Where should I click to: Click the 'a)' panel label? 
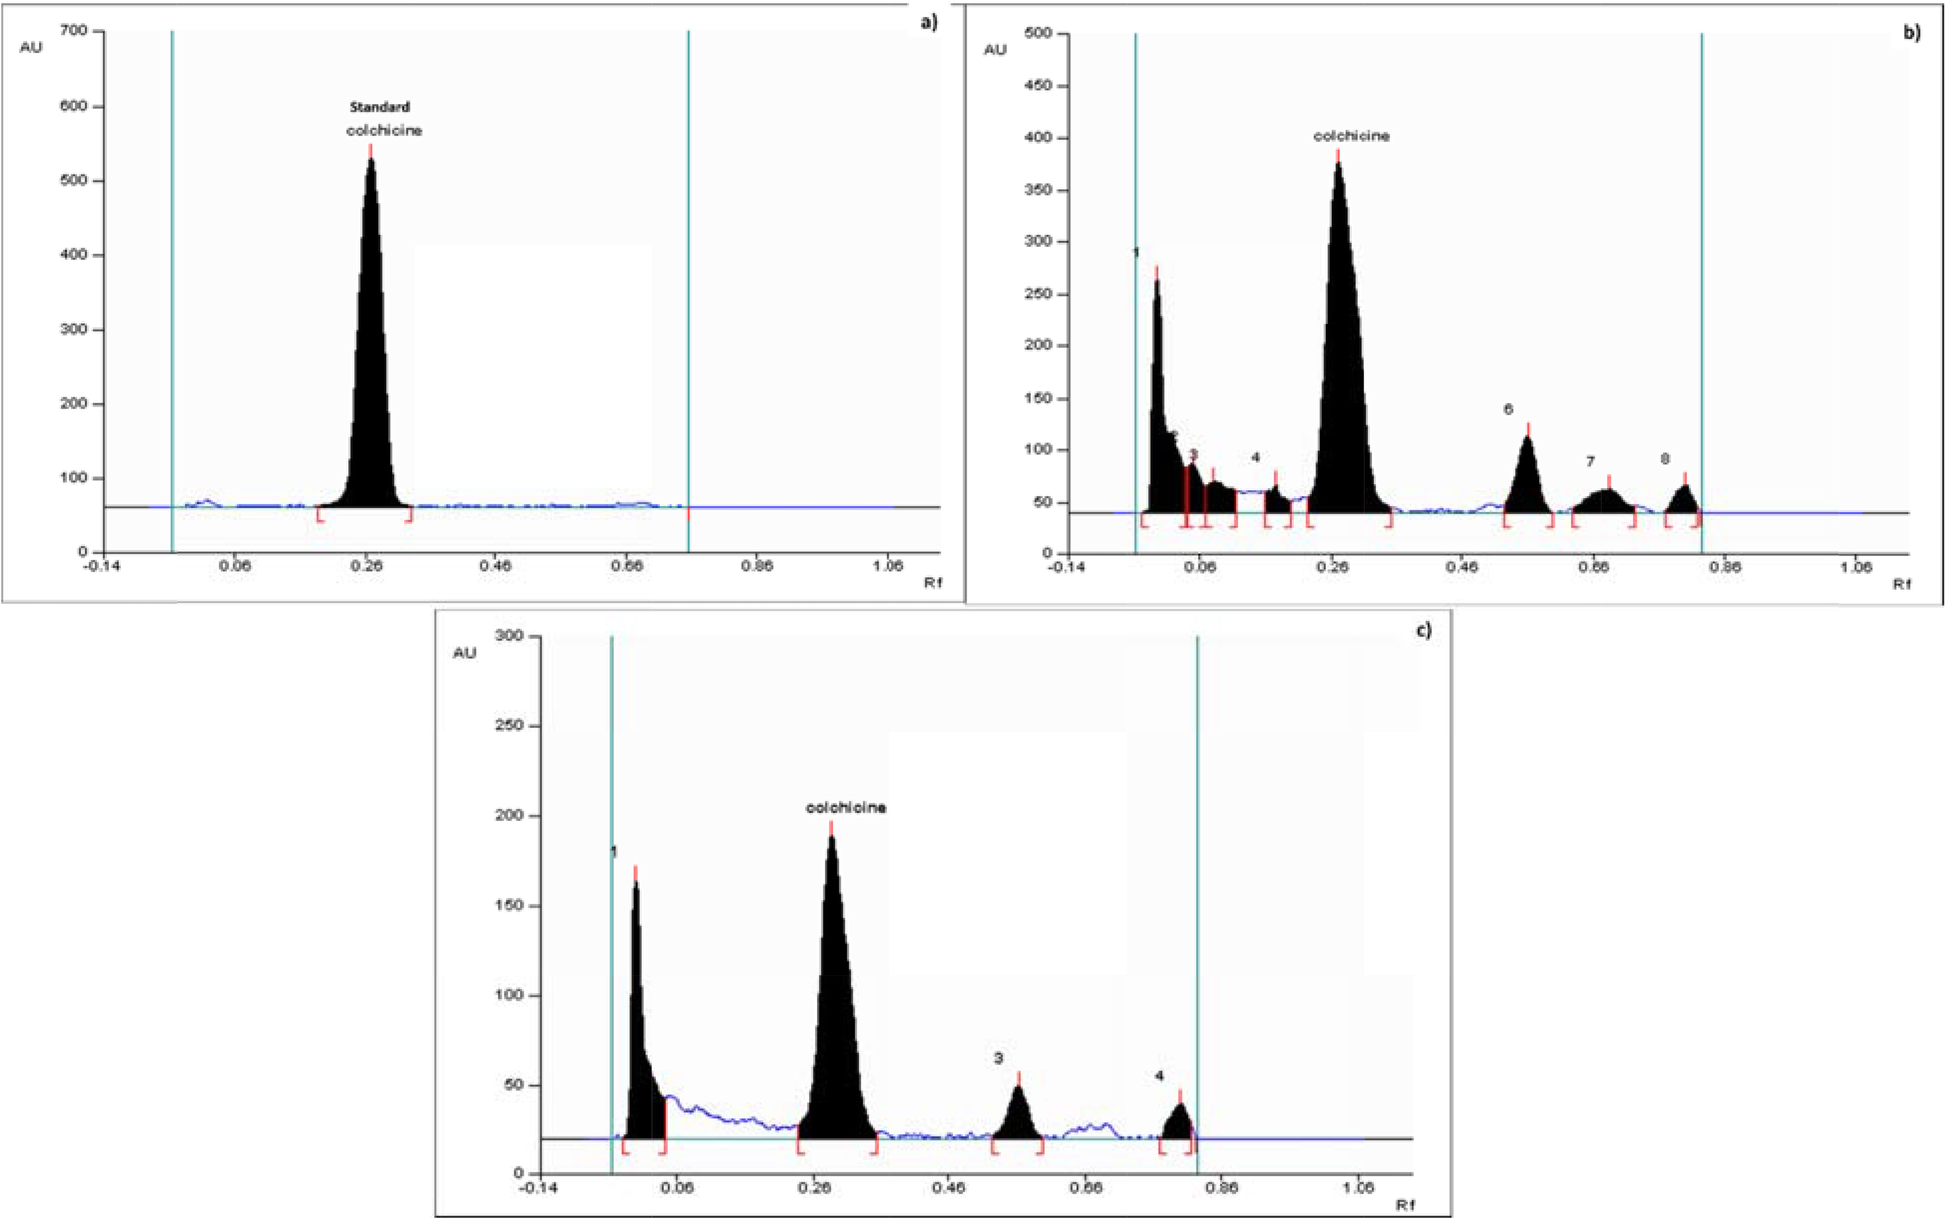[x=930, y=21]
